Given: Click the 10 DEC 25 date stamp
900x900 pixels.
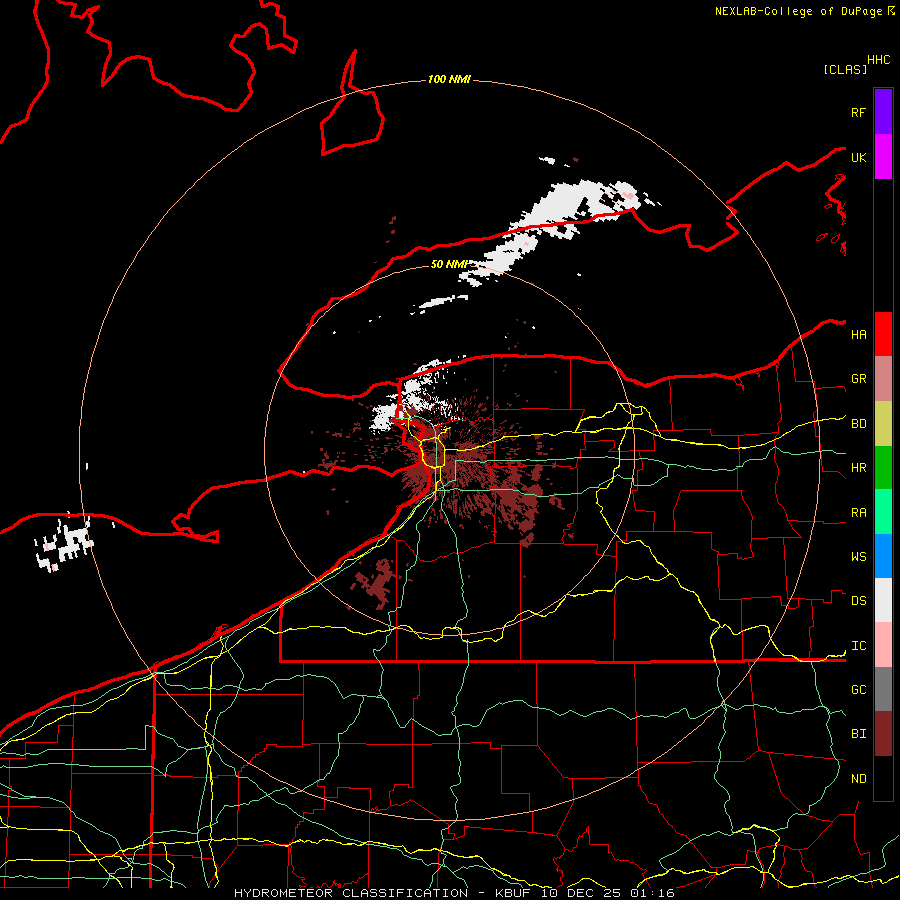Looking at the screenshot, I should (581, 893).
